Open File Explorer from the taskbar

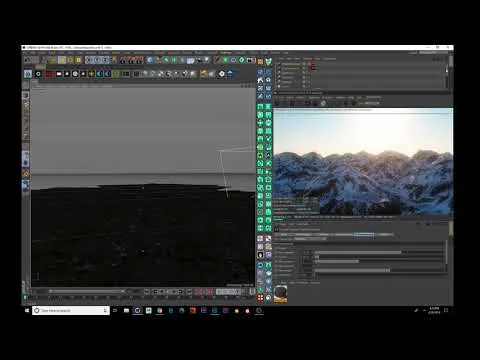point(126,310)
